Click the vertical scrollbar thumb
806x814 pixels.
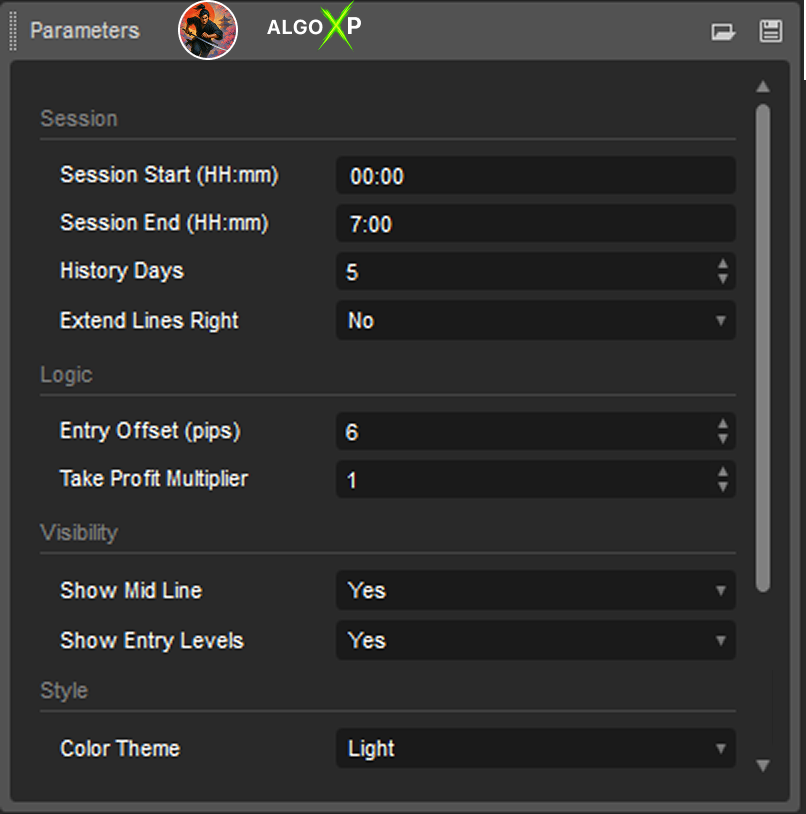763,345
